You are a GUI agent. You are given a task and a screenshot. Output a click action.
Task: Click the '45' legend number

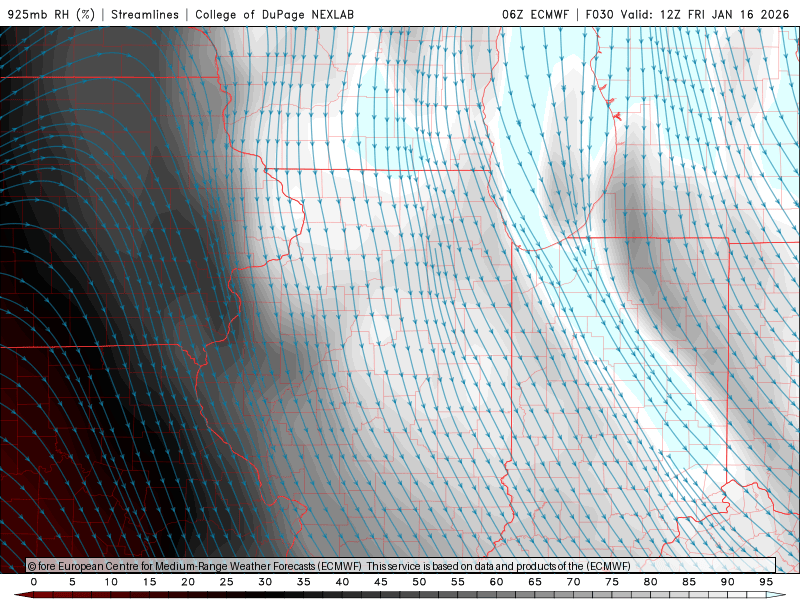[381, 582]
